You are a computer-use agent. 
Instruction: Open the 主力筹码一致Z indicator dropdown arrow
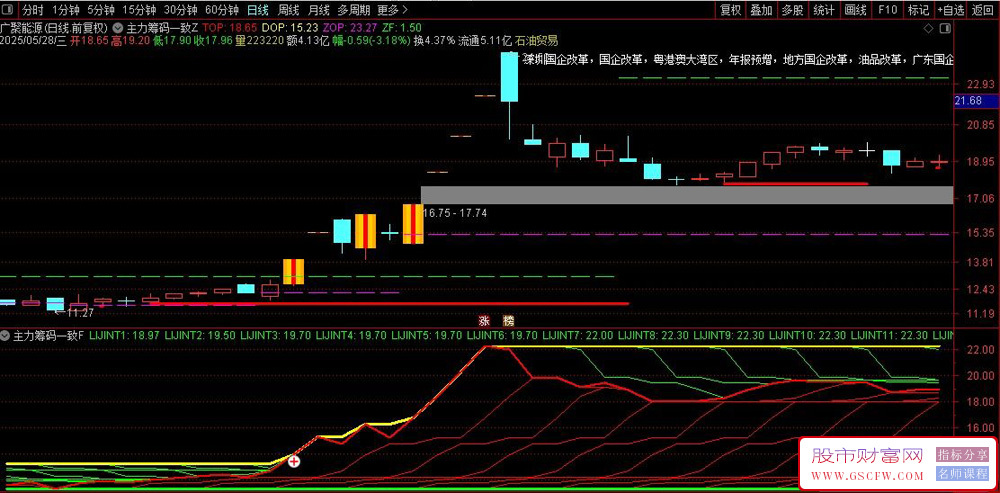click(119, 28)
